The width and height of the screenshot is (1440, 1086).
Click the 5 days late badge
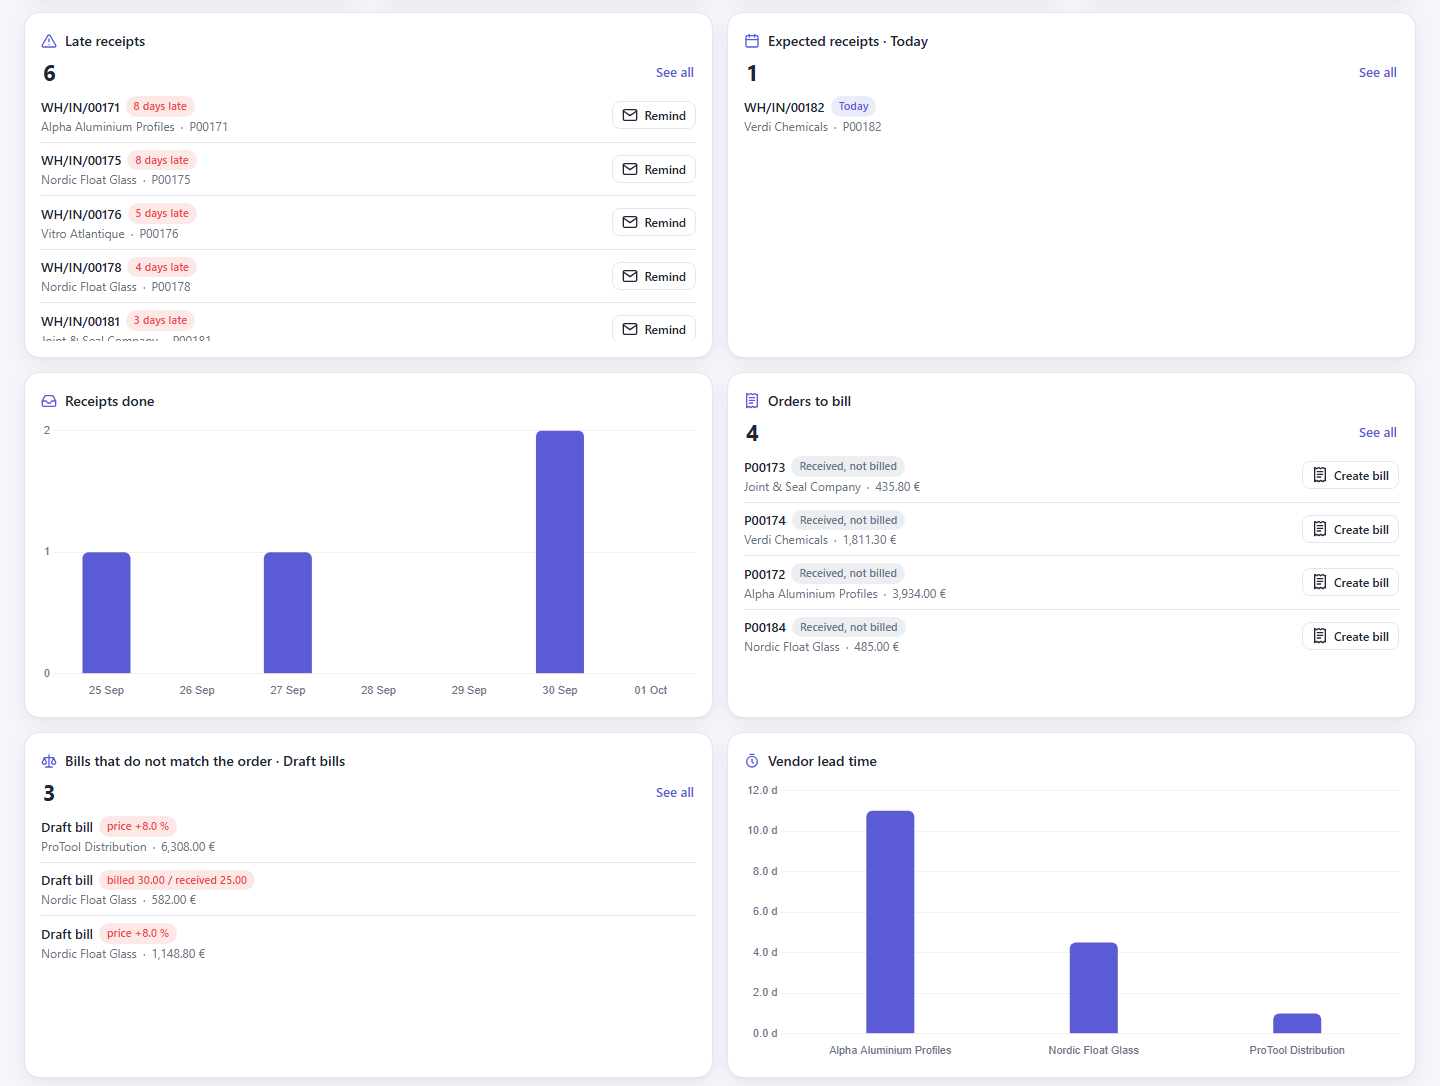(x=162, y=214)
